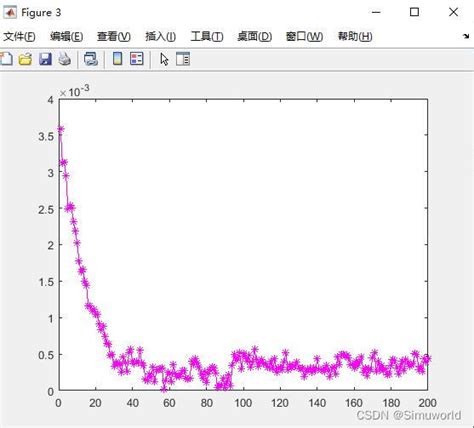This screenshot has height=428, width=474.
Task: Click the ×10⁻³ axis exponent label
Action: pos(74,91)
